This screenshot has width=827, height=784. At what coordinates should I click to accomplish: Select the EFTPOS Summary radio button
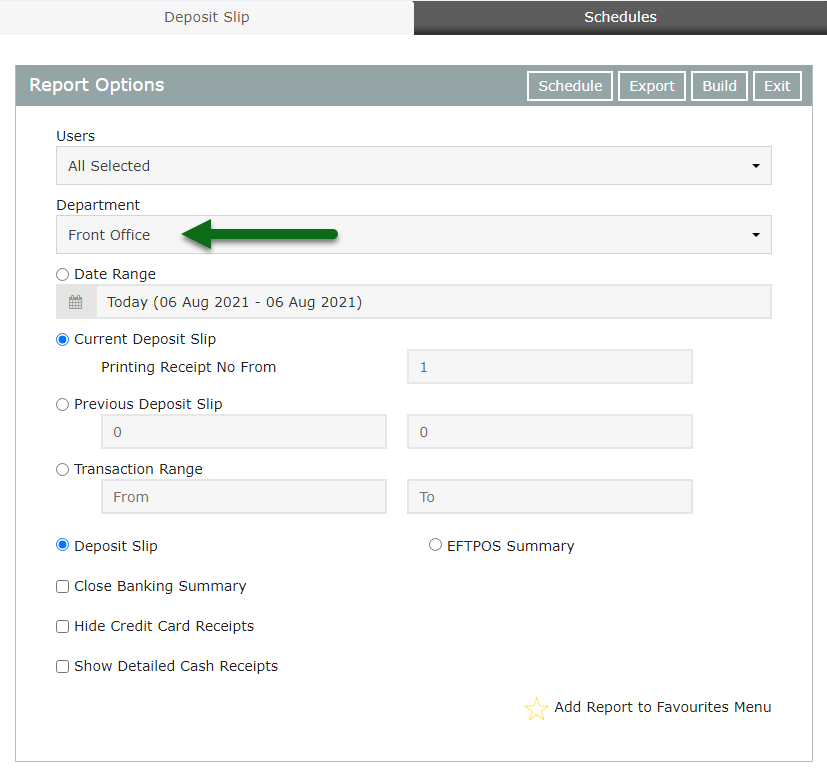coord(435,545)
